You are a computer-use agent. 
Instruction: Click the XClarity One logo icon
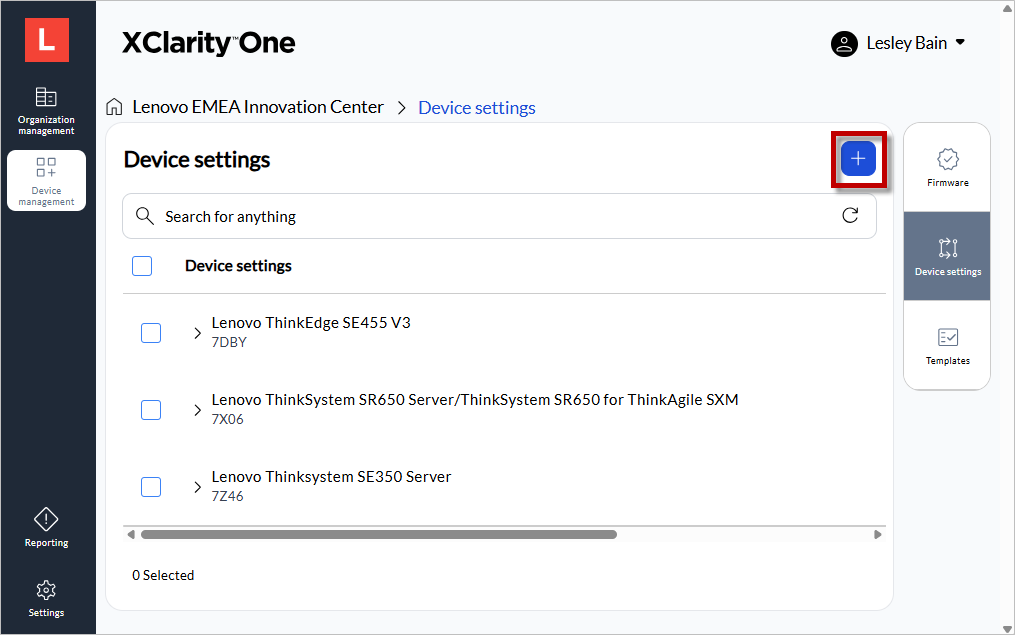point(46,39)
